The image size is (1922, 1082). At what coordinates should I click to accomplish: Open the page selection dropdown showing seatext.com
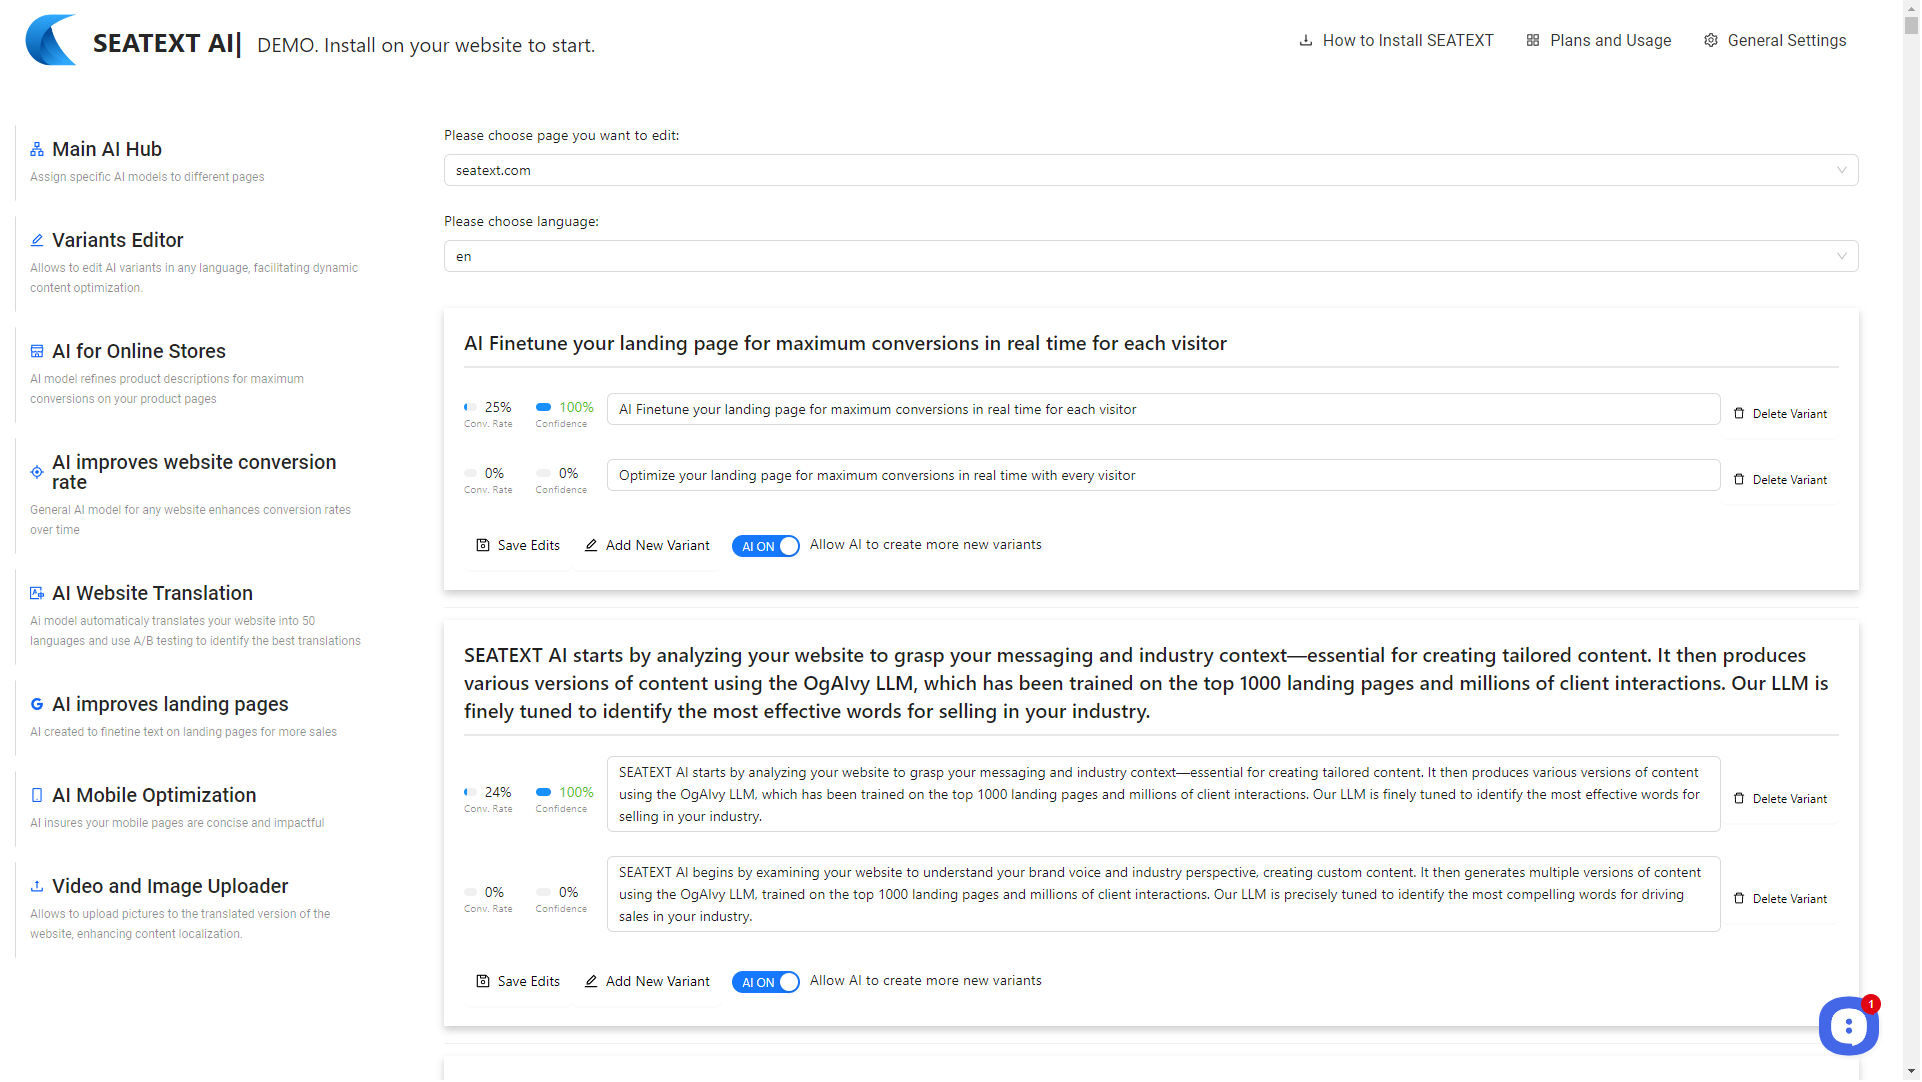click(1152, 171)
